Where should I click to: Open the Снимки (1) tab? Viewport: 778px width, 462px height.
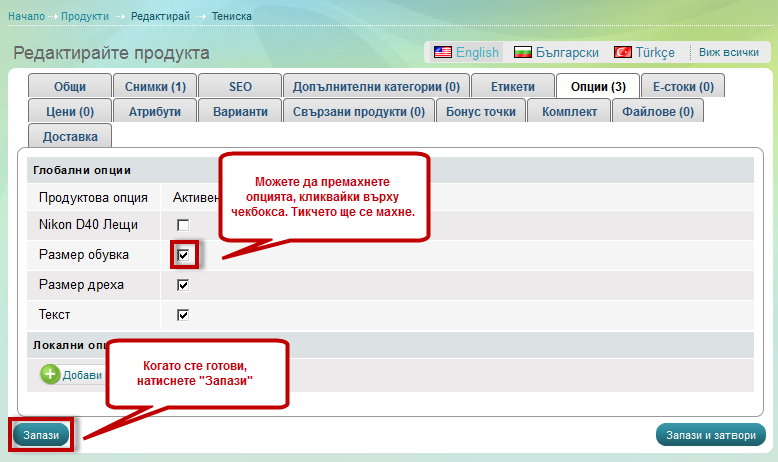point(155,87)
